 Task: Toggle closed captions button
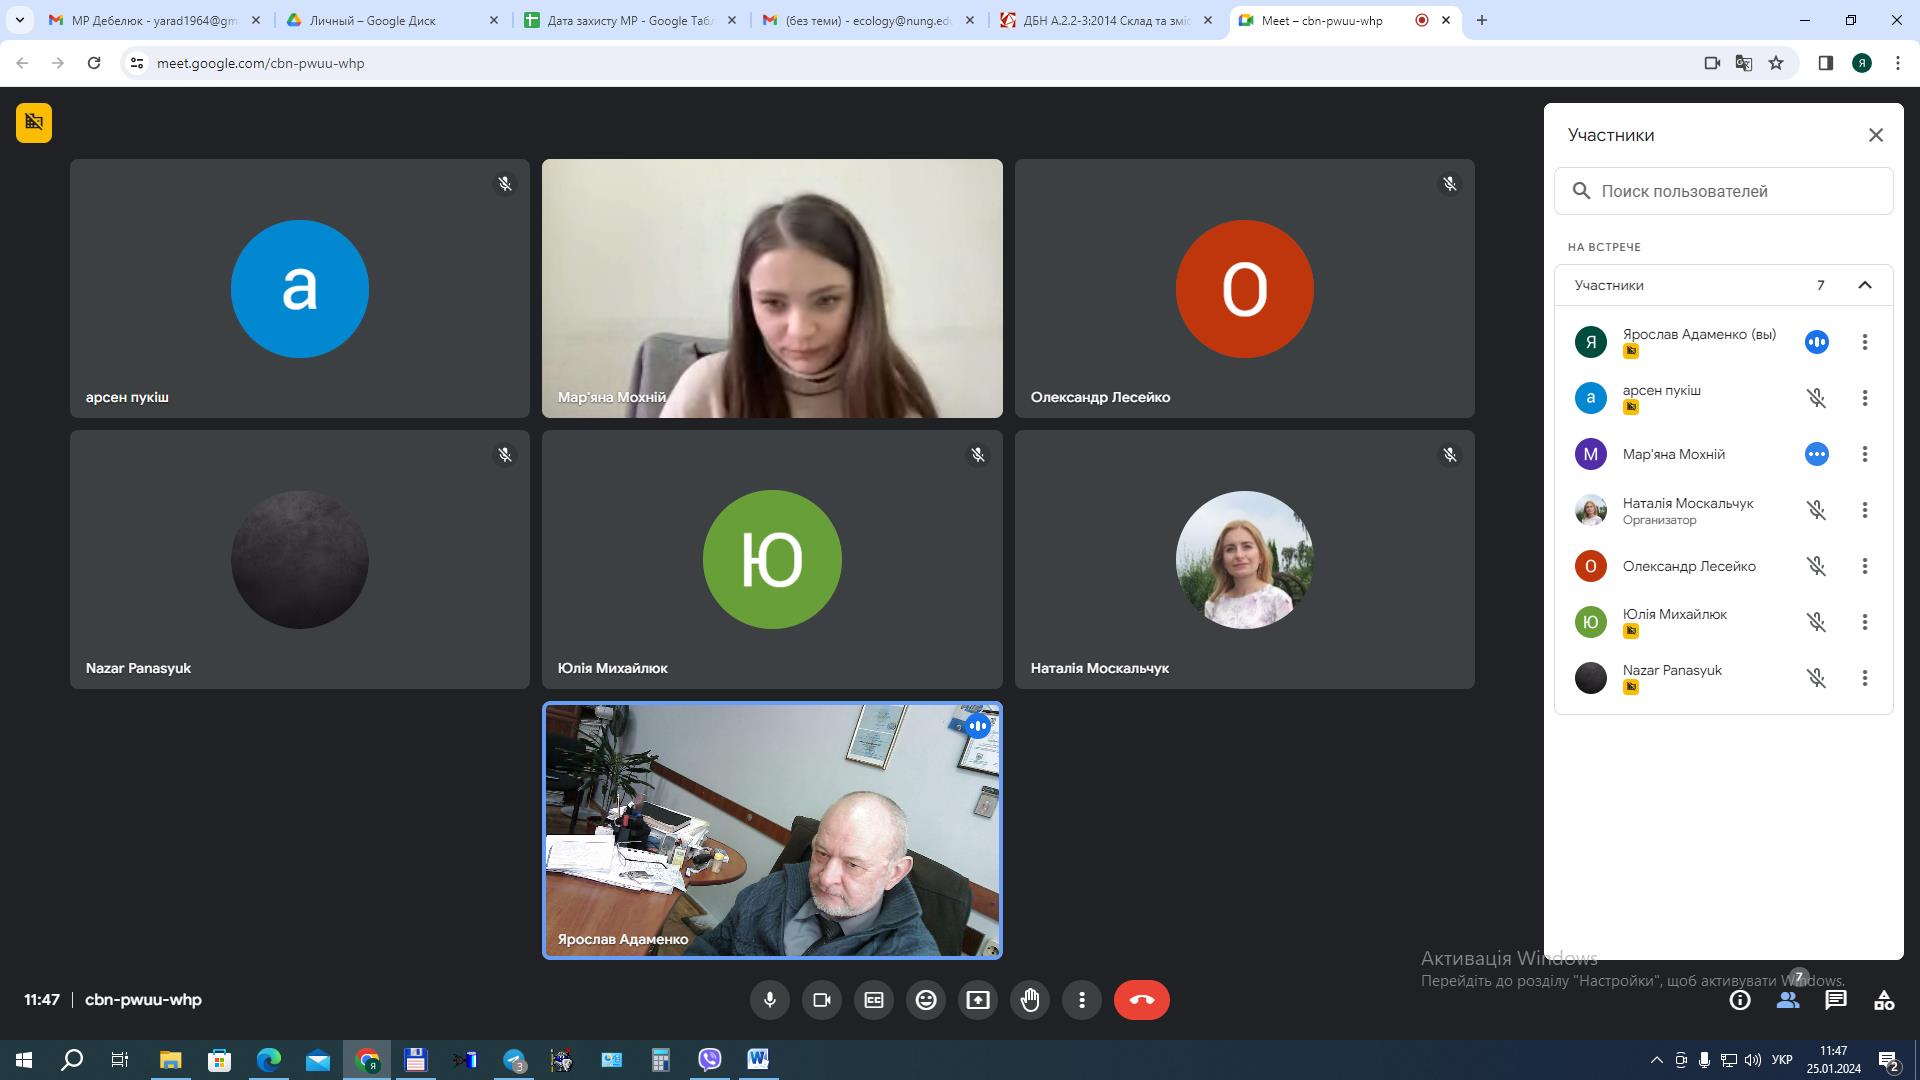(874, 1000)
